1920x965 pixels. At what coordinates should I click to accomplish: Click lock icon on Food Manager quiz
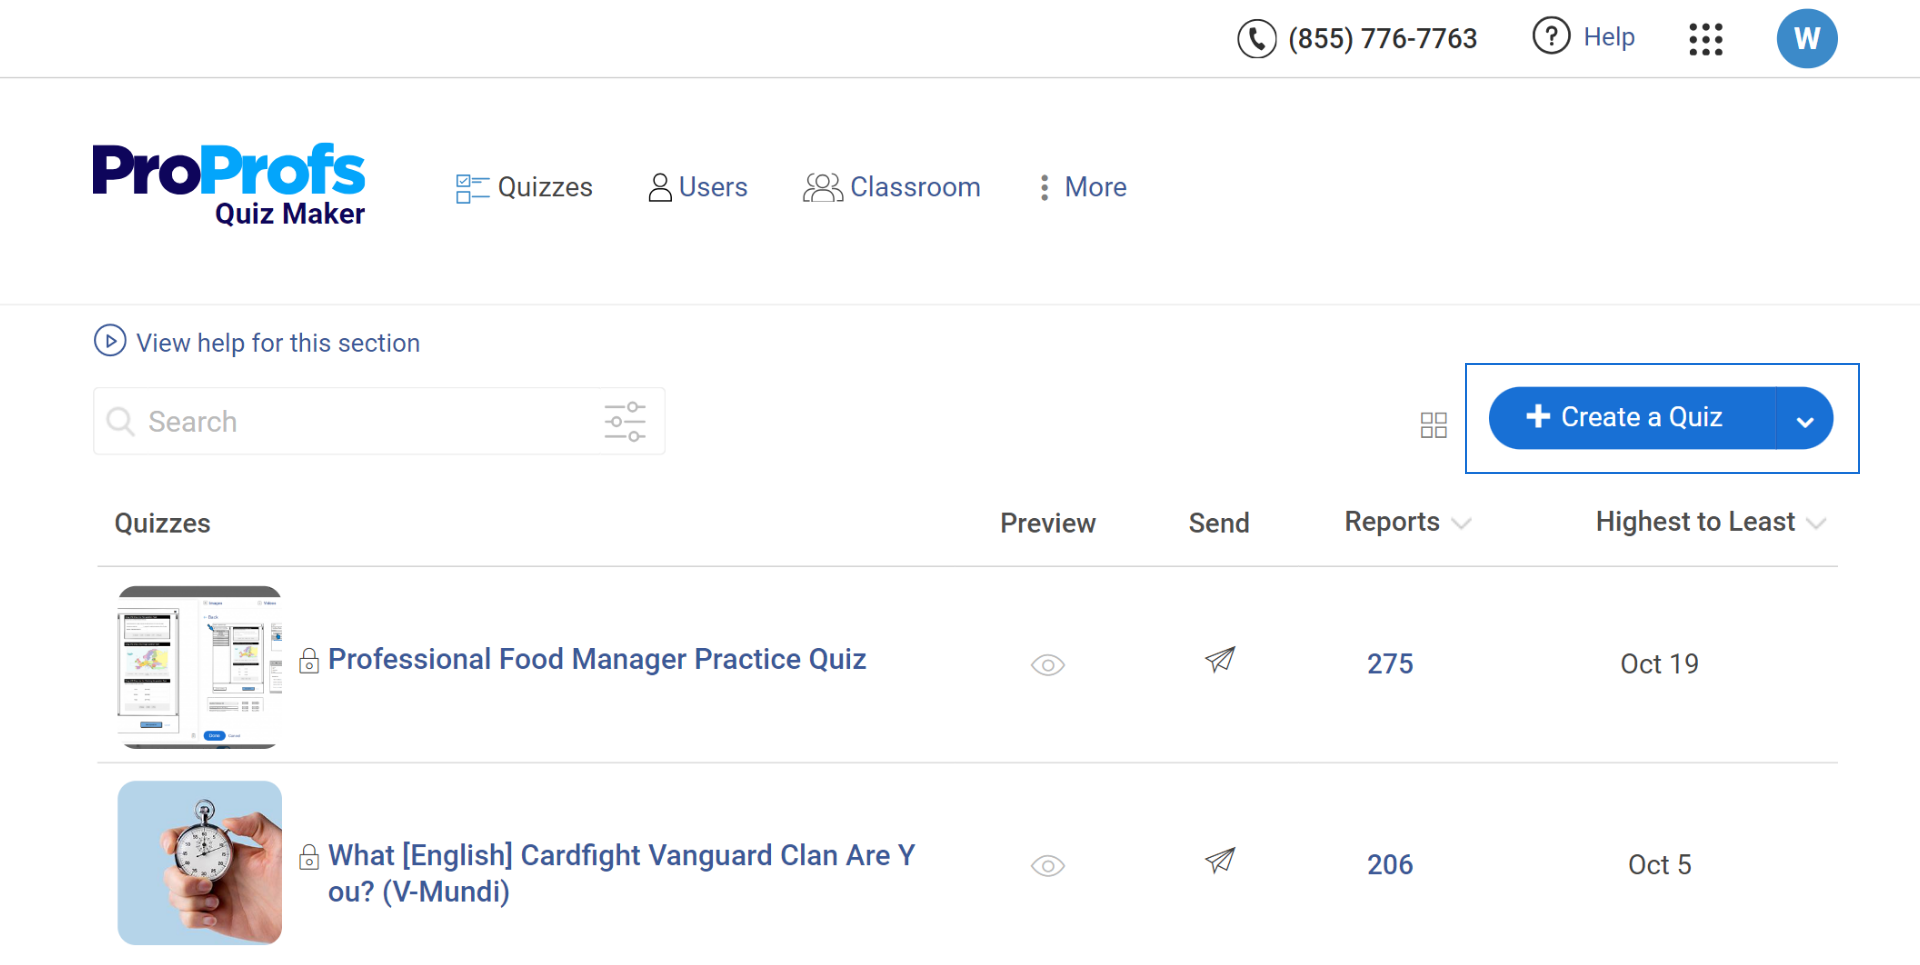point(309,661)
